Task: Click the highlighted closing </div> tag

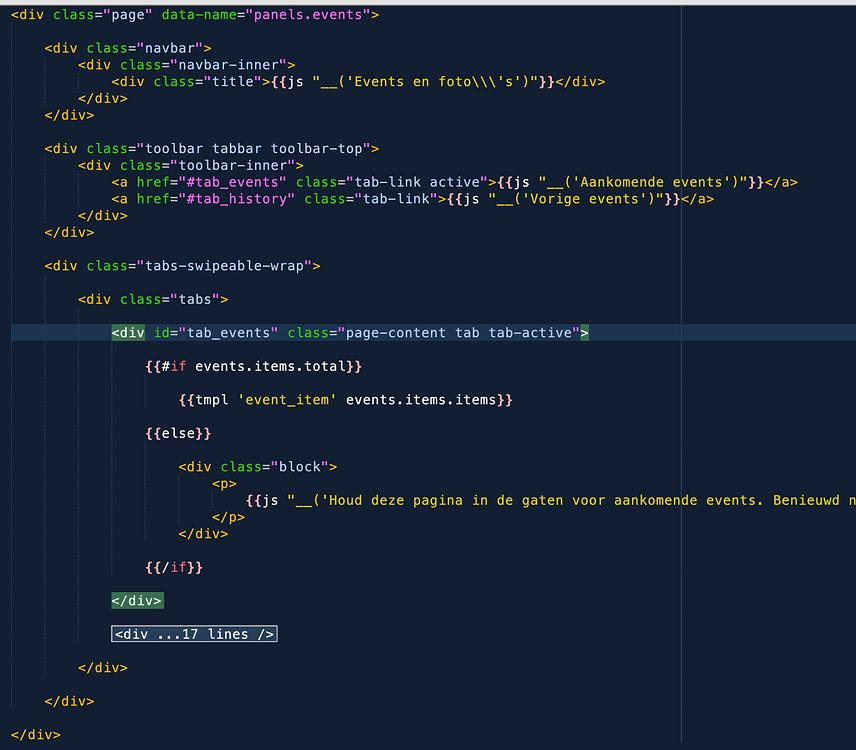Action: click(x=137, y=600)
